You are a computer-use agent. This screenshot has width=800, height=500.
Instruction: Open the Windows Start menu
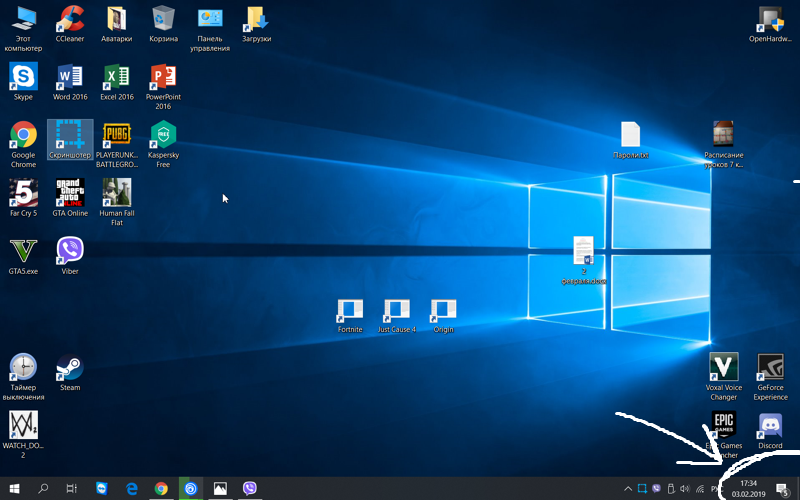[14, 489]
